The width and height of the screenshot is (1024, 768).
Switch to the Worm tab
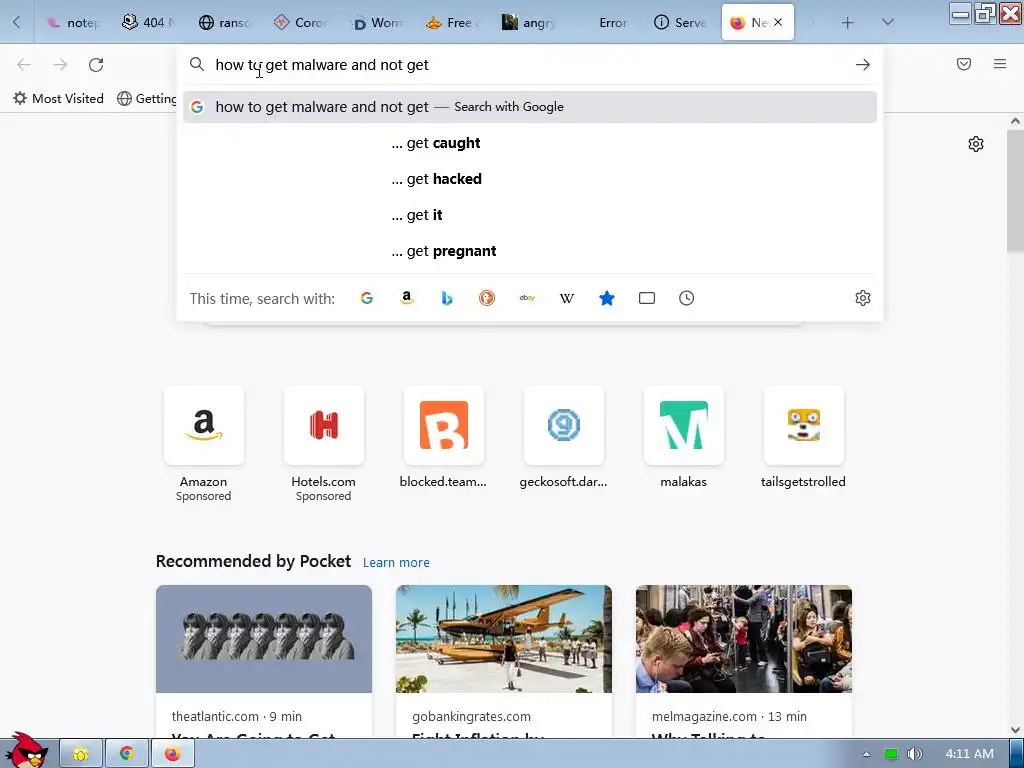pyautogui.click(x=377, y=22)
